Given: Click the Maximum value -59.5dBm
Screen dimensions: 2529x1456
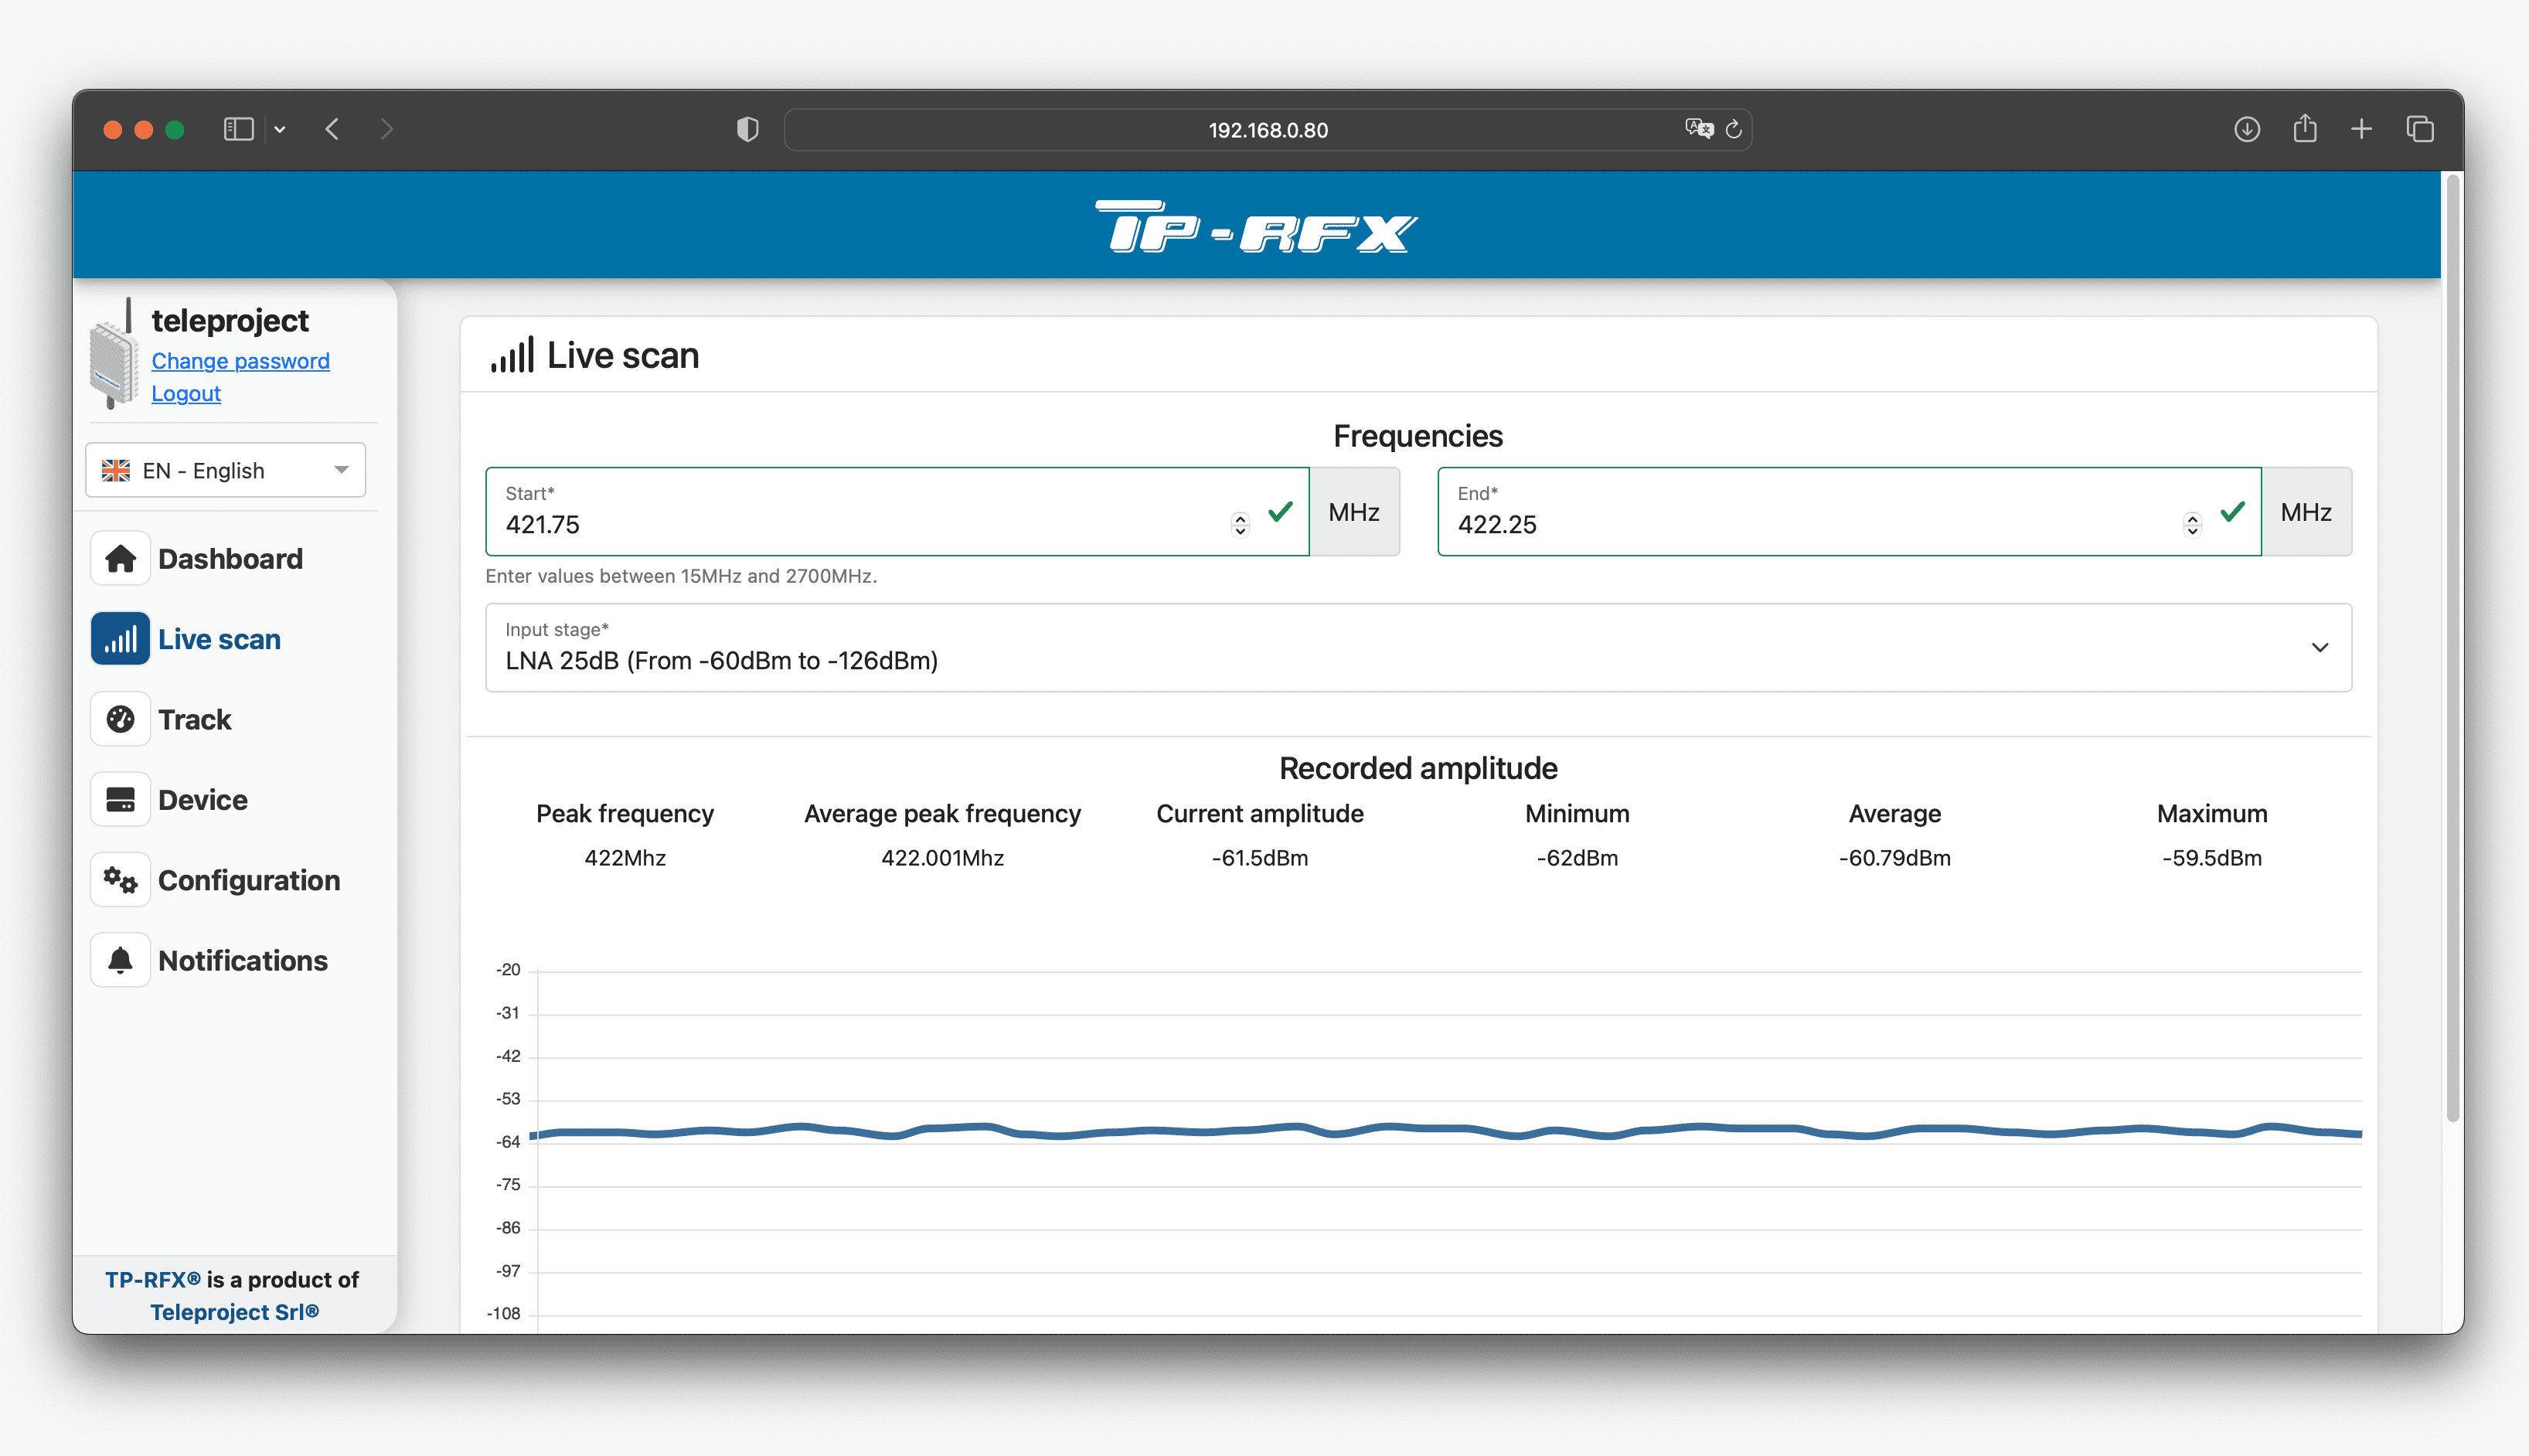Looking at the screenshot, I should coord(2211,858).
